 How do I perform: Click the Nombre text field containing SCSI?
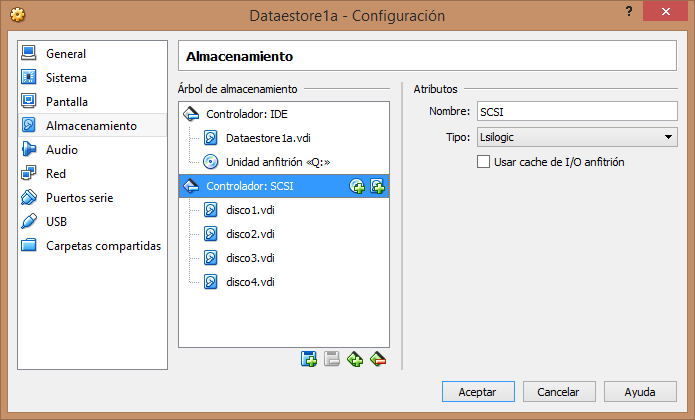click(x=577, y=111)
